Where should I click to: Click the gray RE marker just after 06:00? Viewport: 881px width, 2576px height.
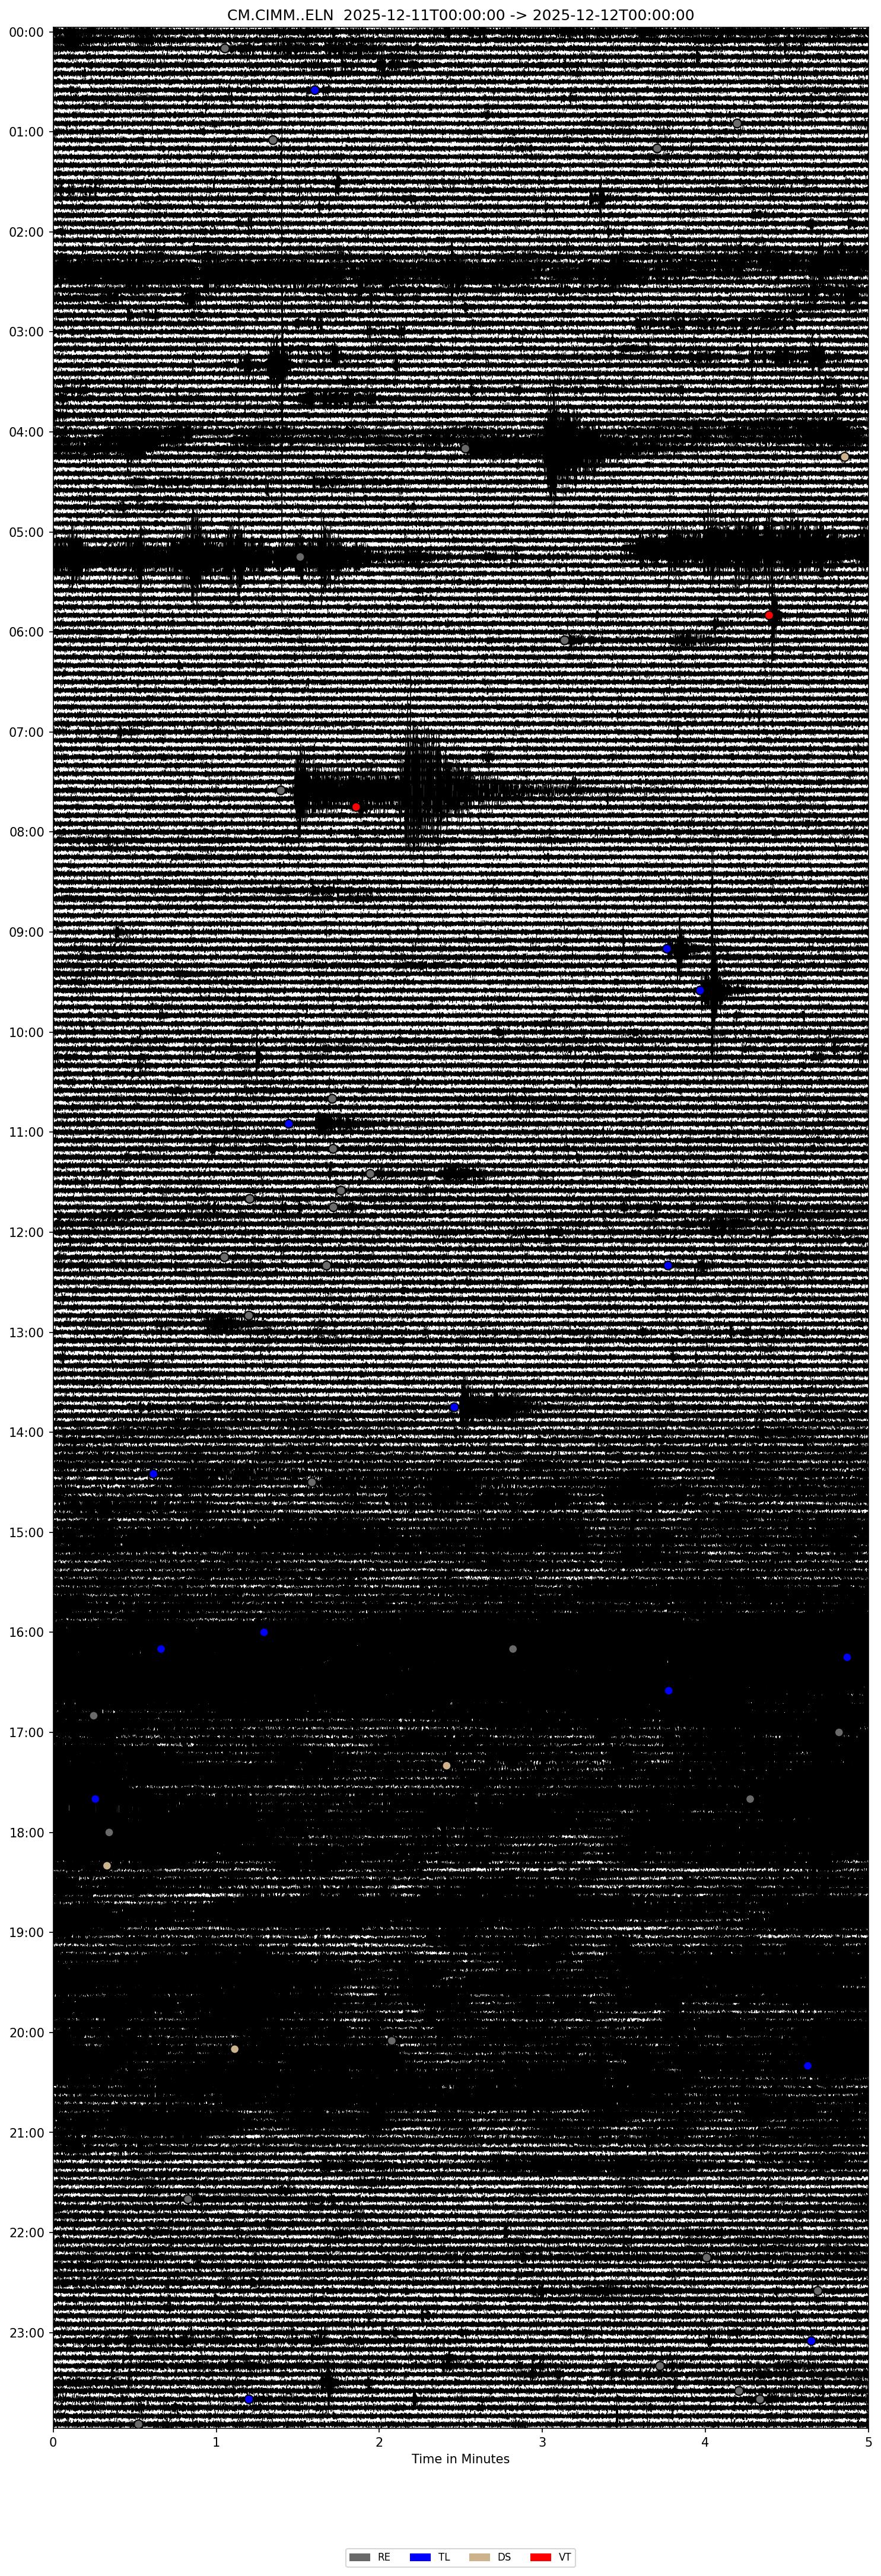[x=565, y=640]
